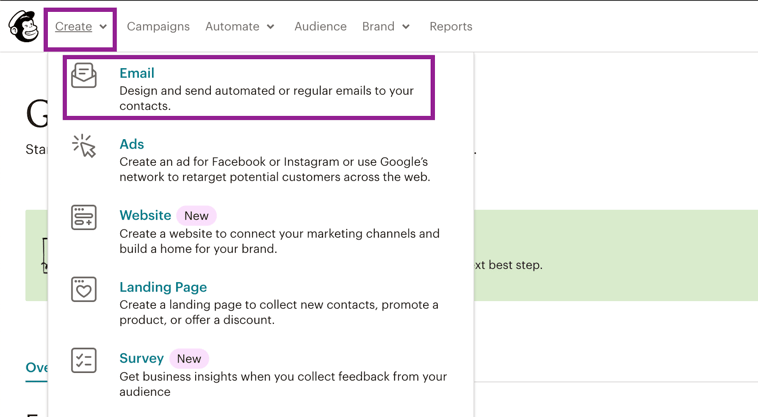Click the New badge next to Survey
Viewport: 758px width, 417px height.
189,359
